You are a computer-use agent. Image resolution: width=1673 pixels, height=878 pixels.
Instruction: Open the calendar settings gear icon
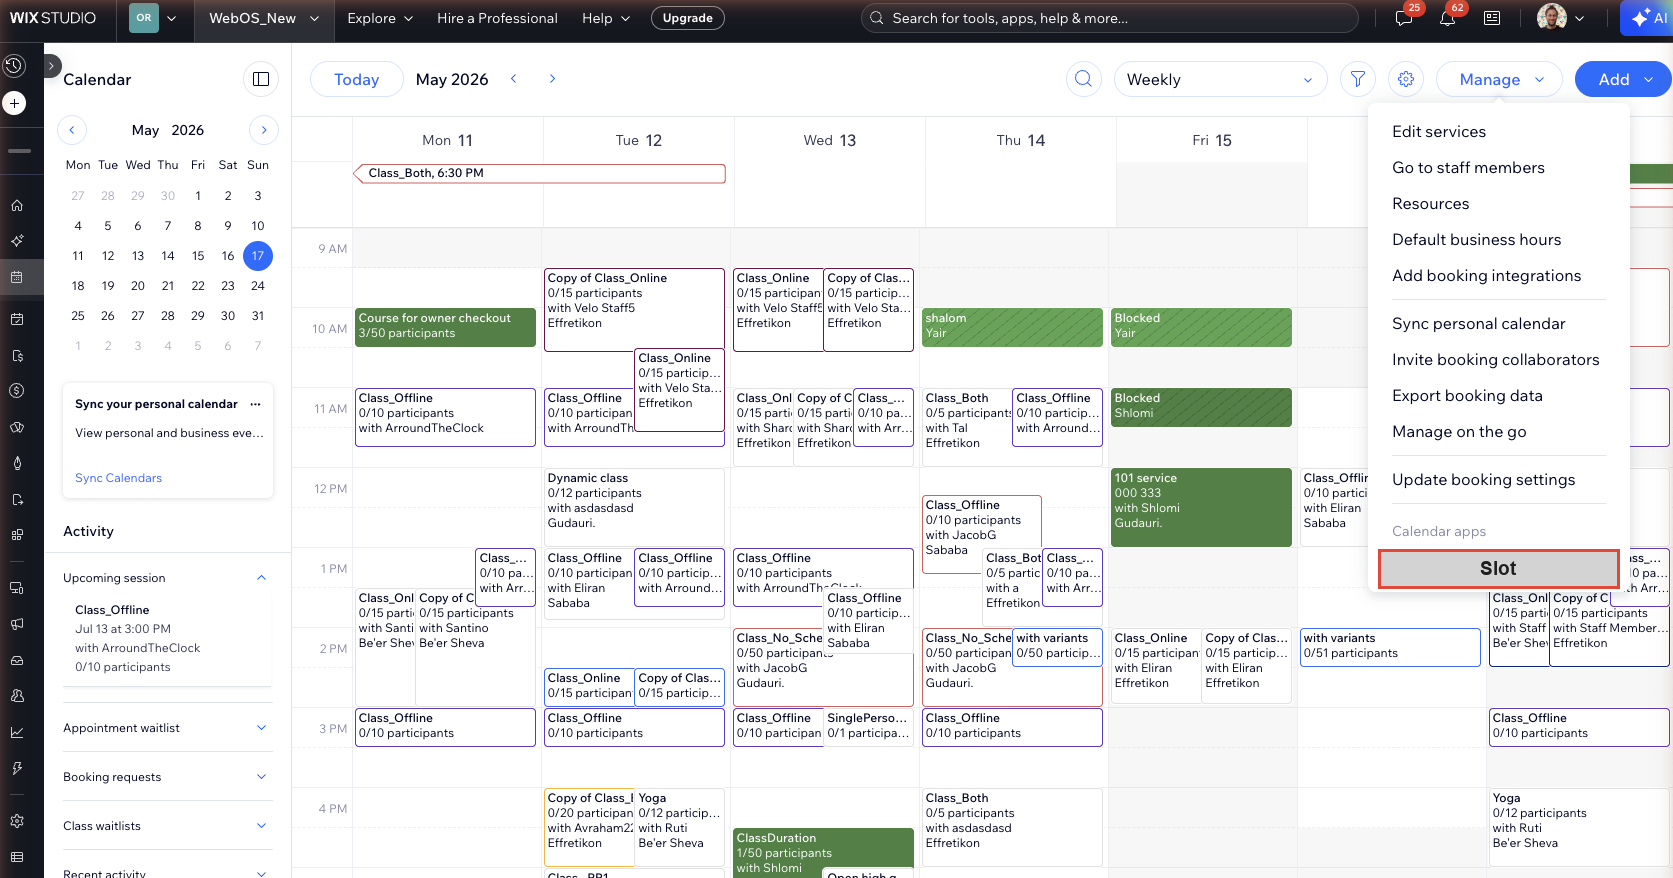1406,79
